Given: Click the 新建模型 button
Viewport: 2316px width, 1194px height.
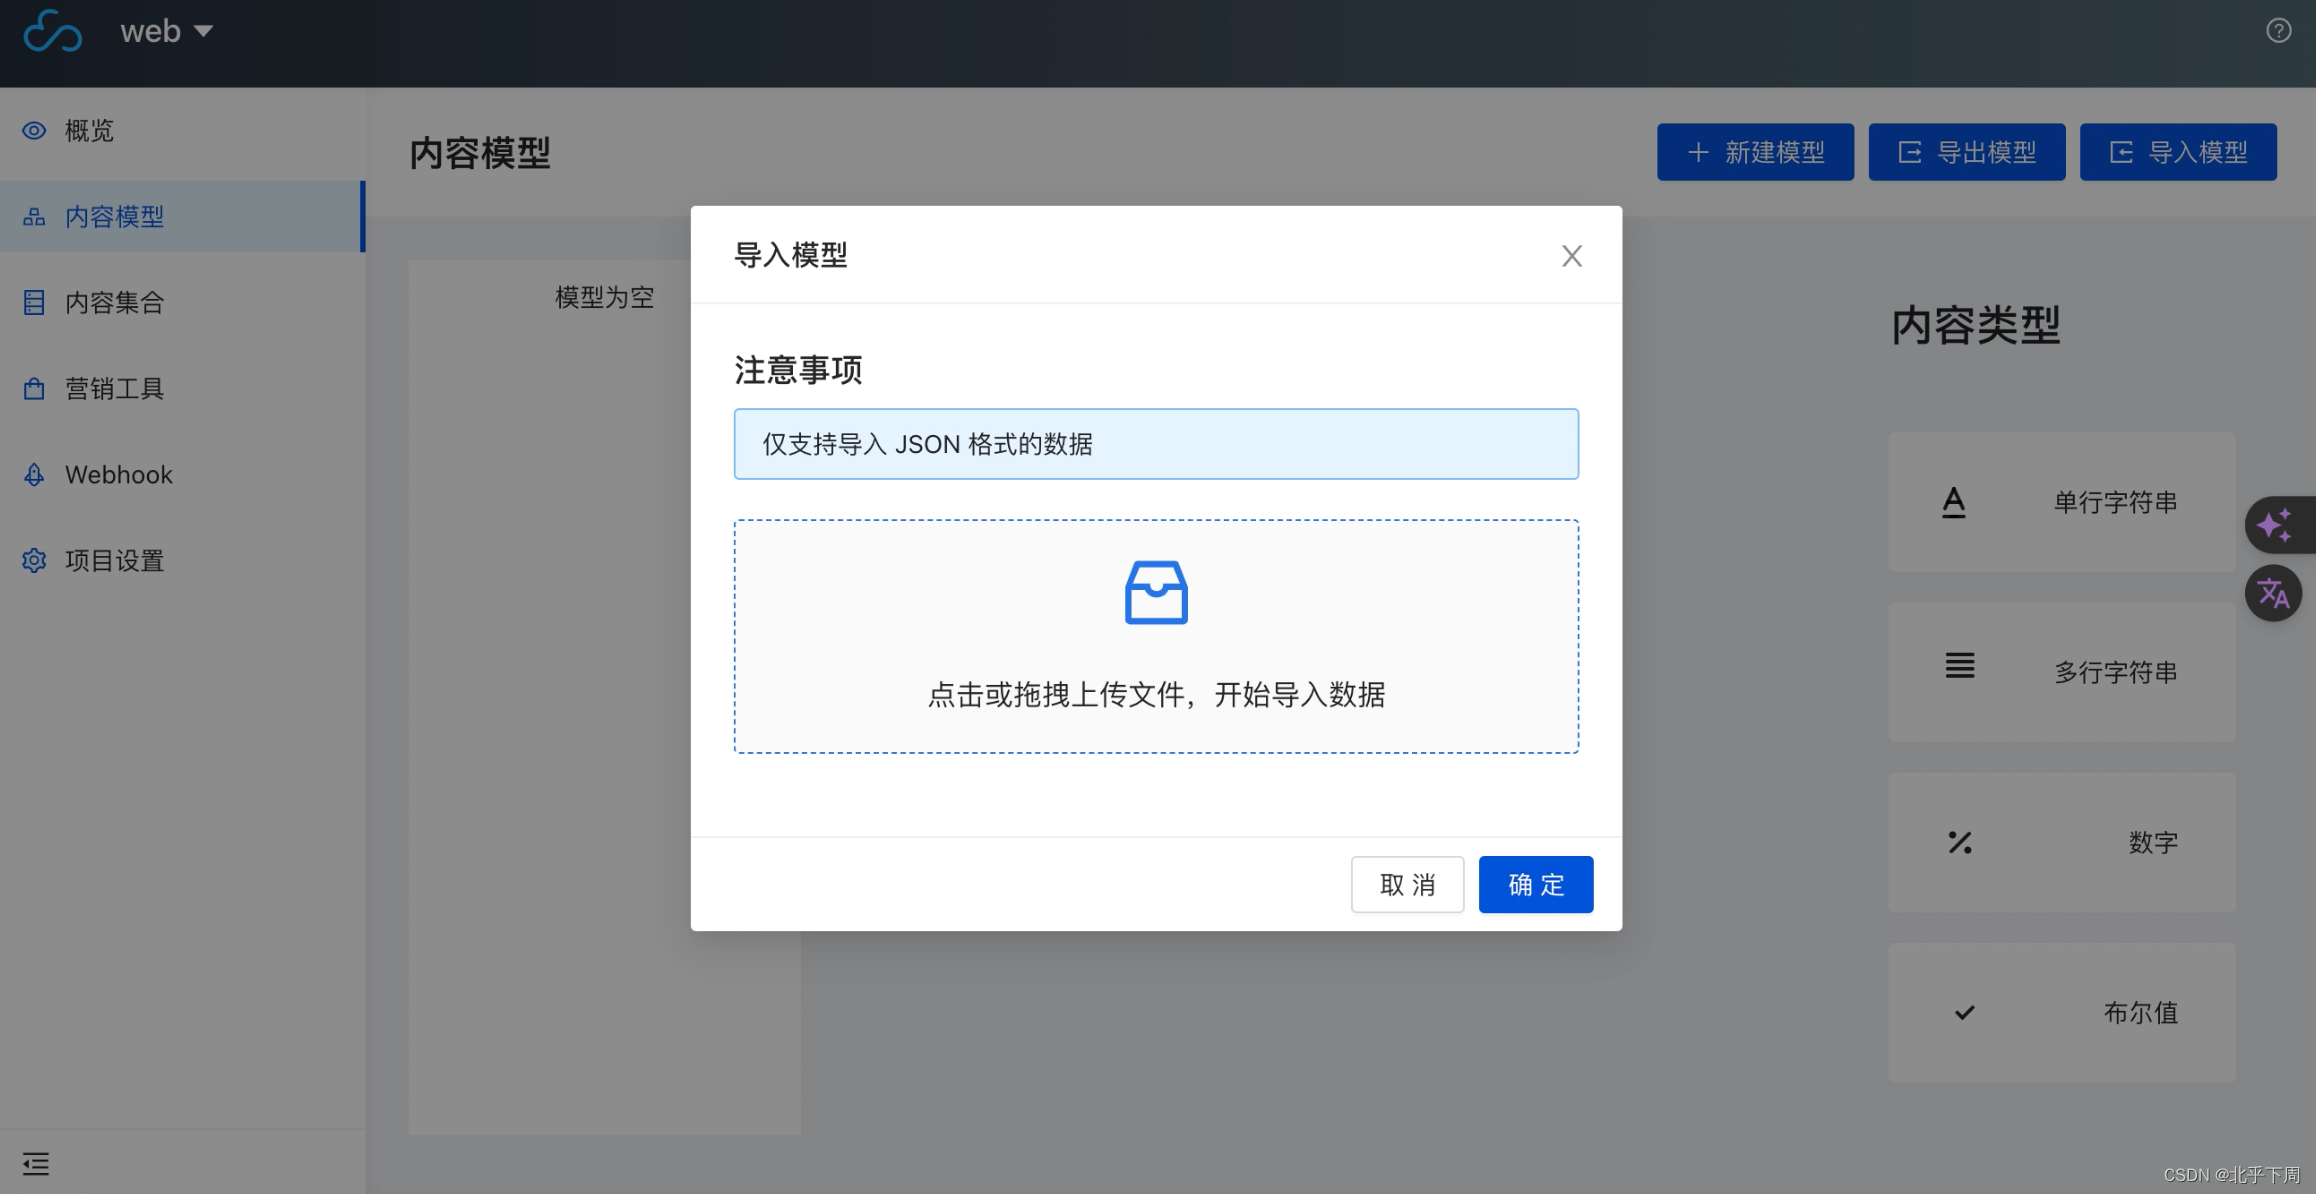Looking at the screenshot, I should tap(1755, 152).
